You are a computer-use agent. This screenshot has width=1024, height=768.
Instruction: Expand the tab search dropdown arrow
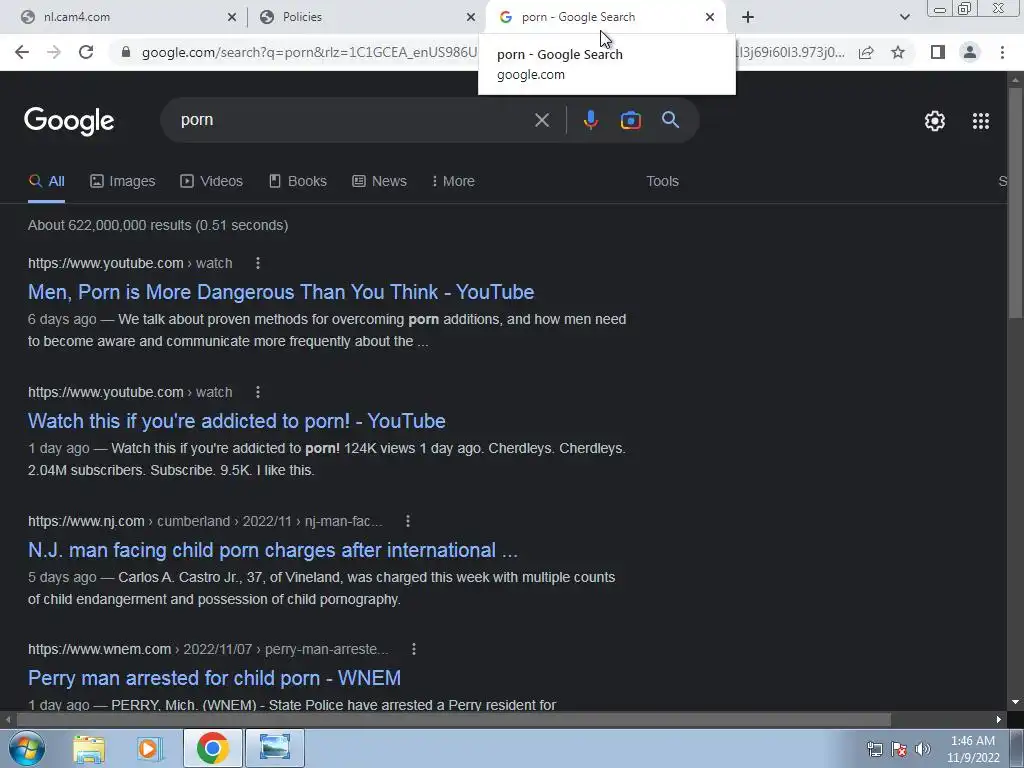(904, 18)
